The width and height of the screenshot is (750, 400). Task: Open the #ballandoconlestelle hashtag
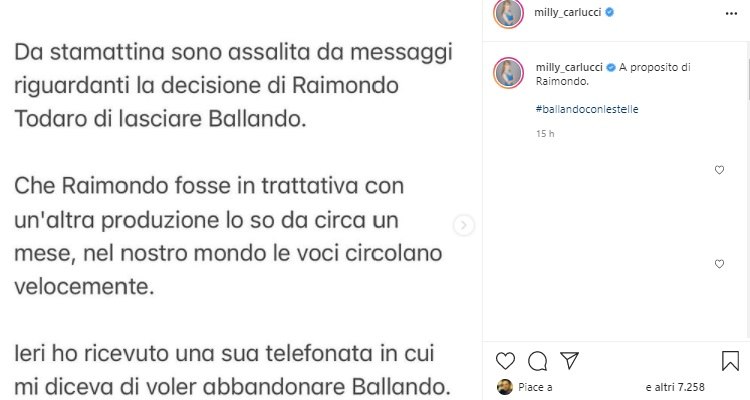tap(587, 109)
